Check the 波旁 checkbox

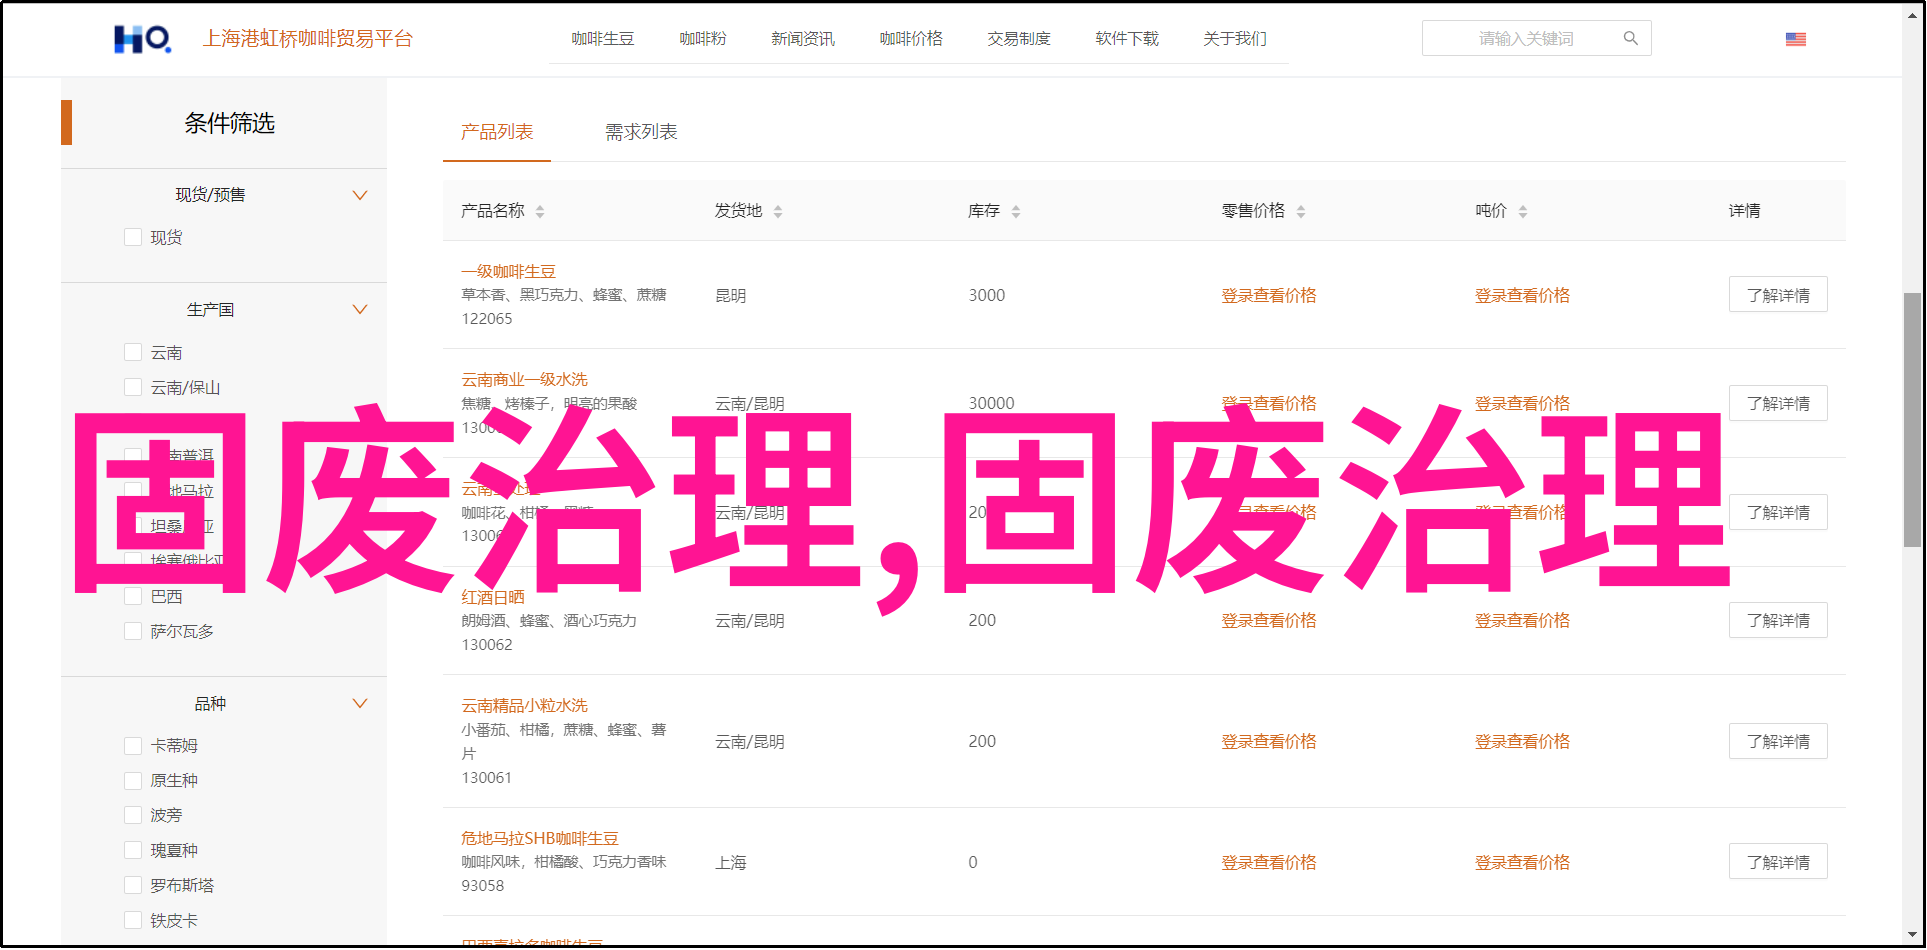pos(133,815)
